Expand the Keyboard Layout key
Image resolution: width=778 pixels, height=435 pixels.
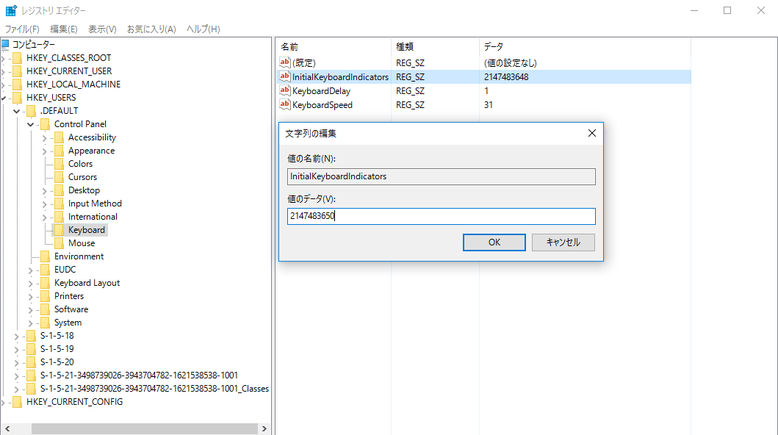[x=31, y=283]
